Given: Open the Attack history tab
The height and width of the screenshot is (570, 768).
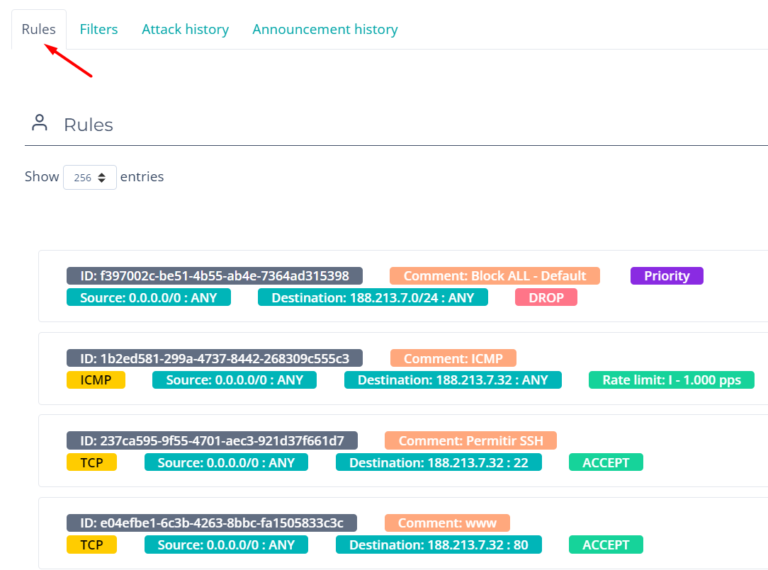Looking at the screenshot, I should pyautogui.click(x=185, y=29).
